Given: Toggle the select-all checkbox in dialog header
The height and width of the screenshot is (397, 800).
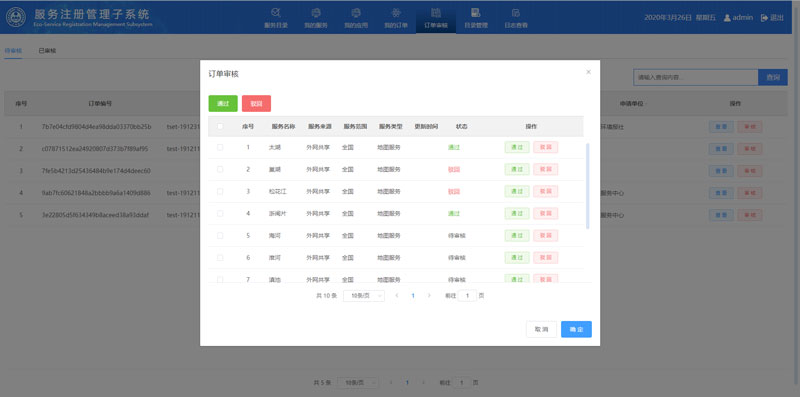Looking at the screenshot, I should point(220,127).
